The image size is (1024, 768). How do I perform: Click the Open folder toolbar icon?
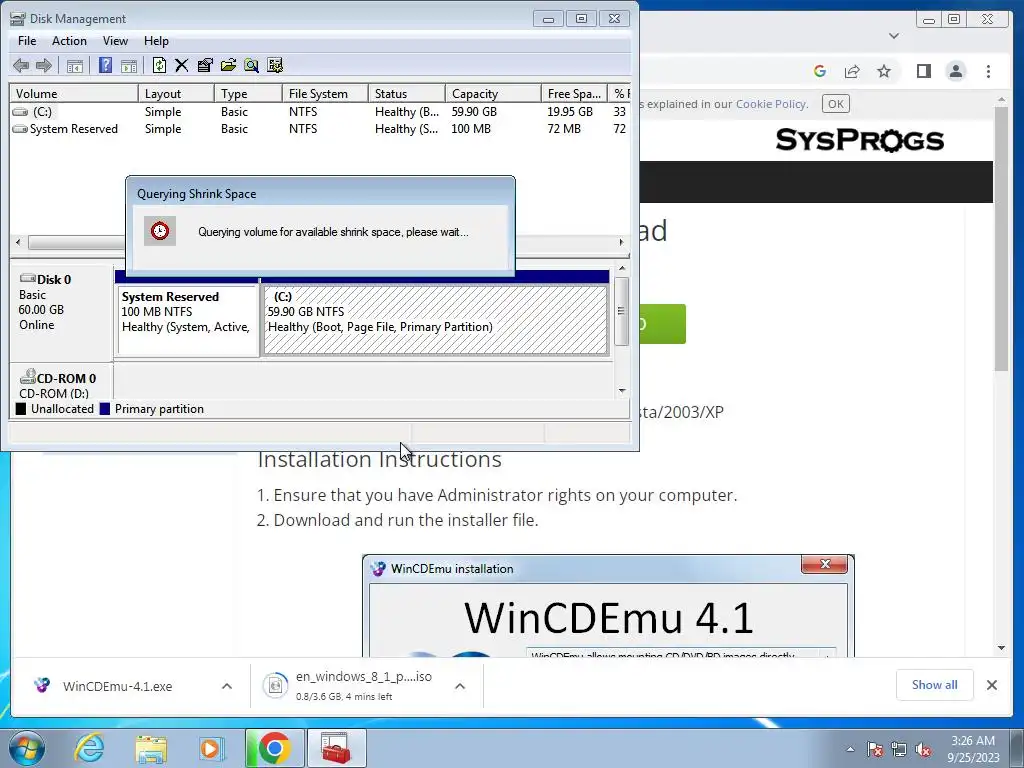tap(228, 65)
